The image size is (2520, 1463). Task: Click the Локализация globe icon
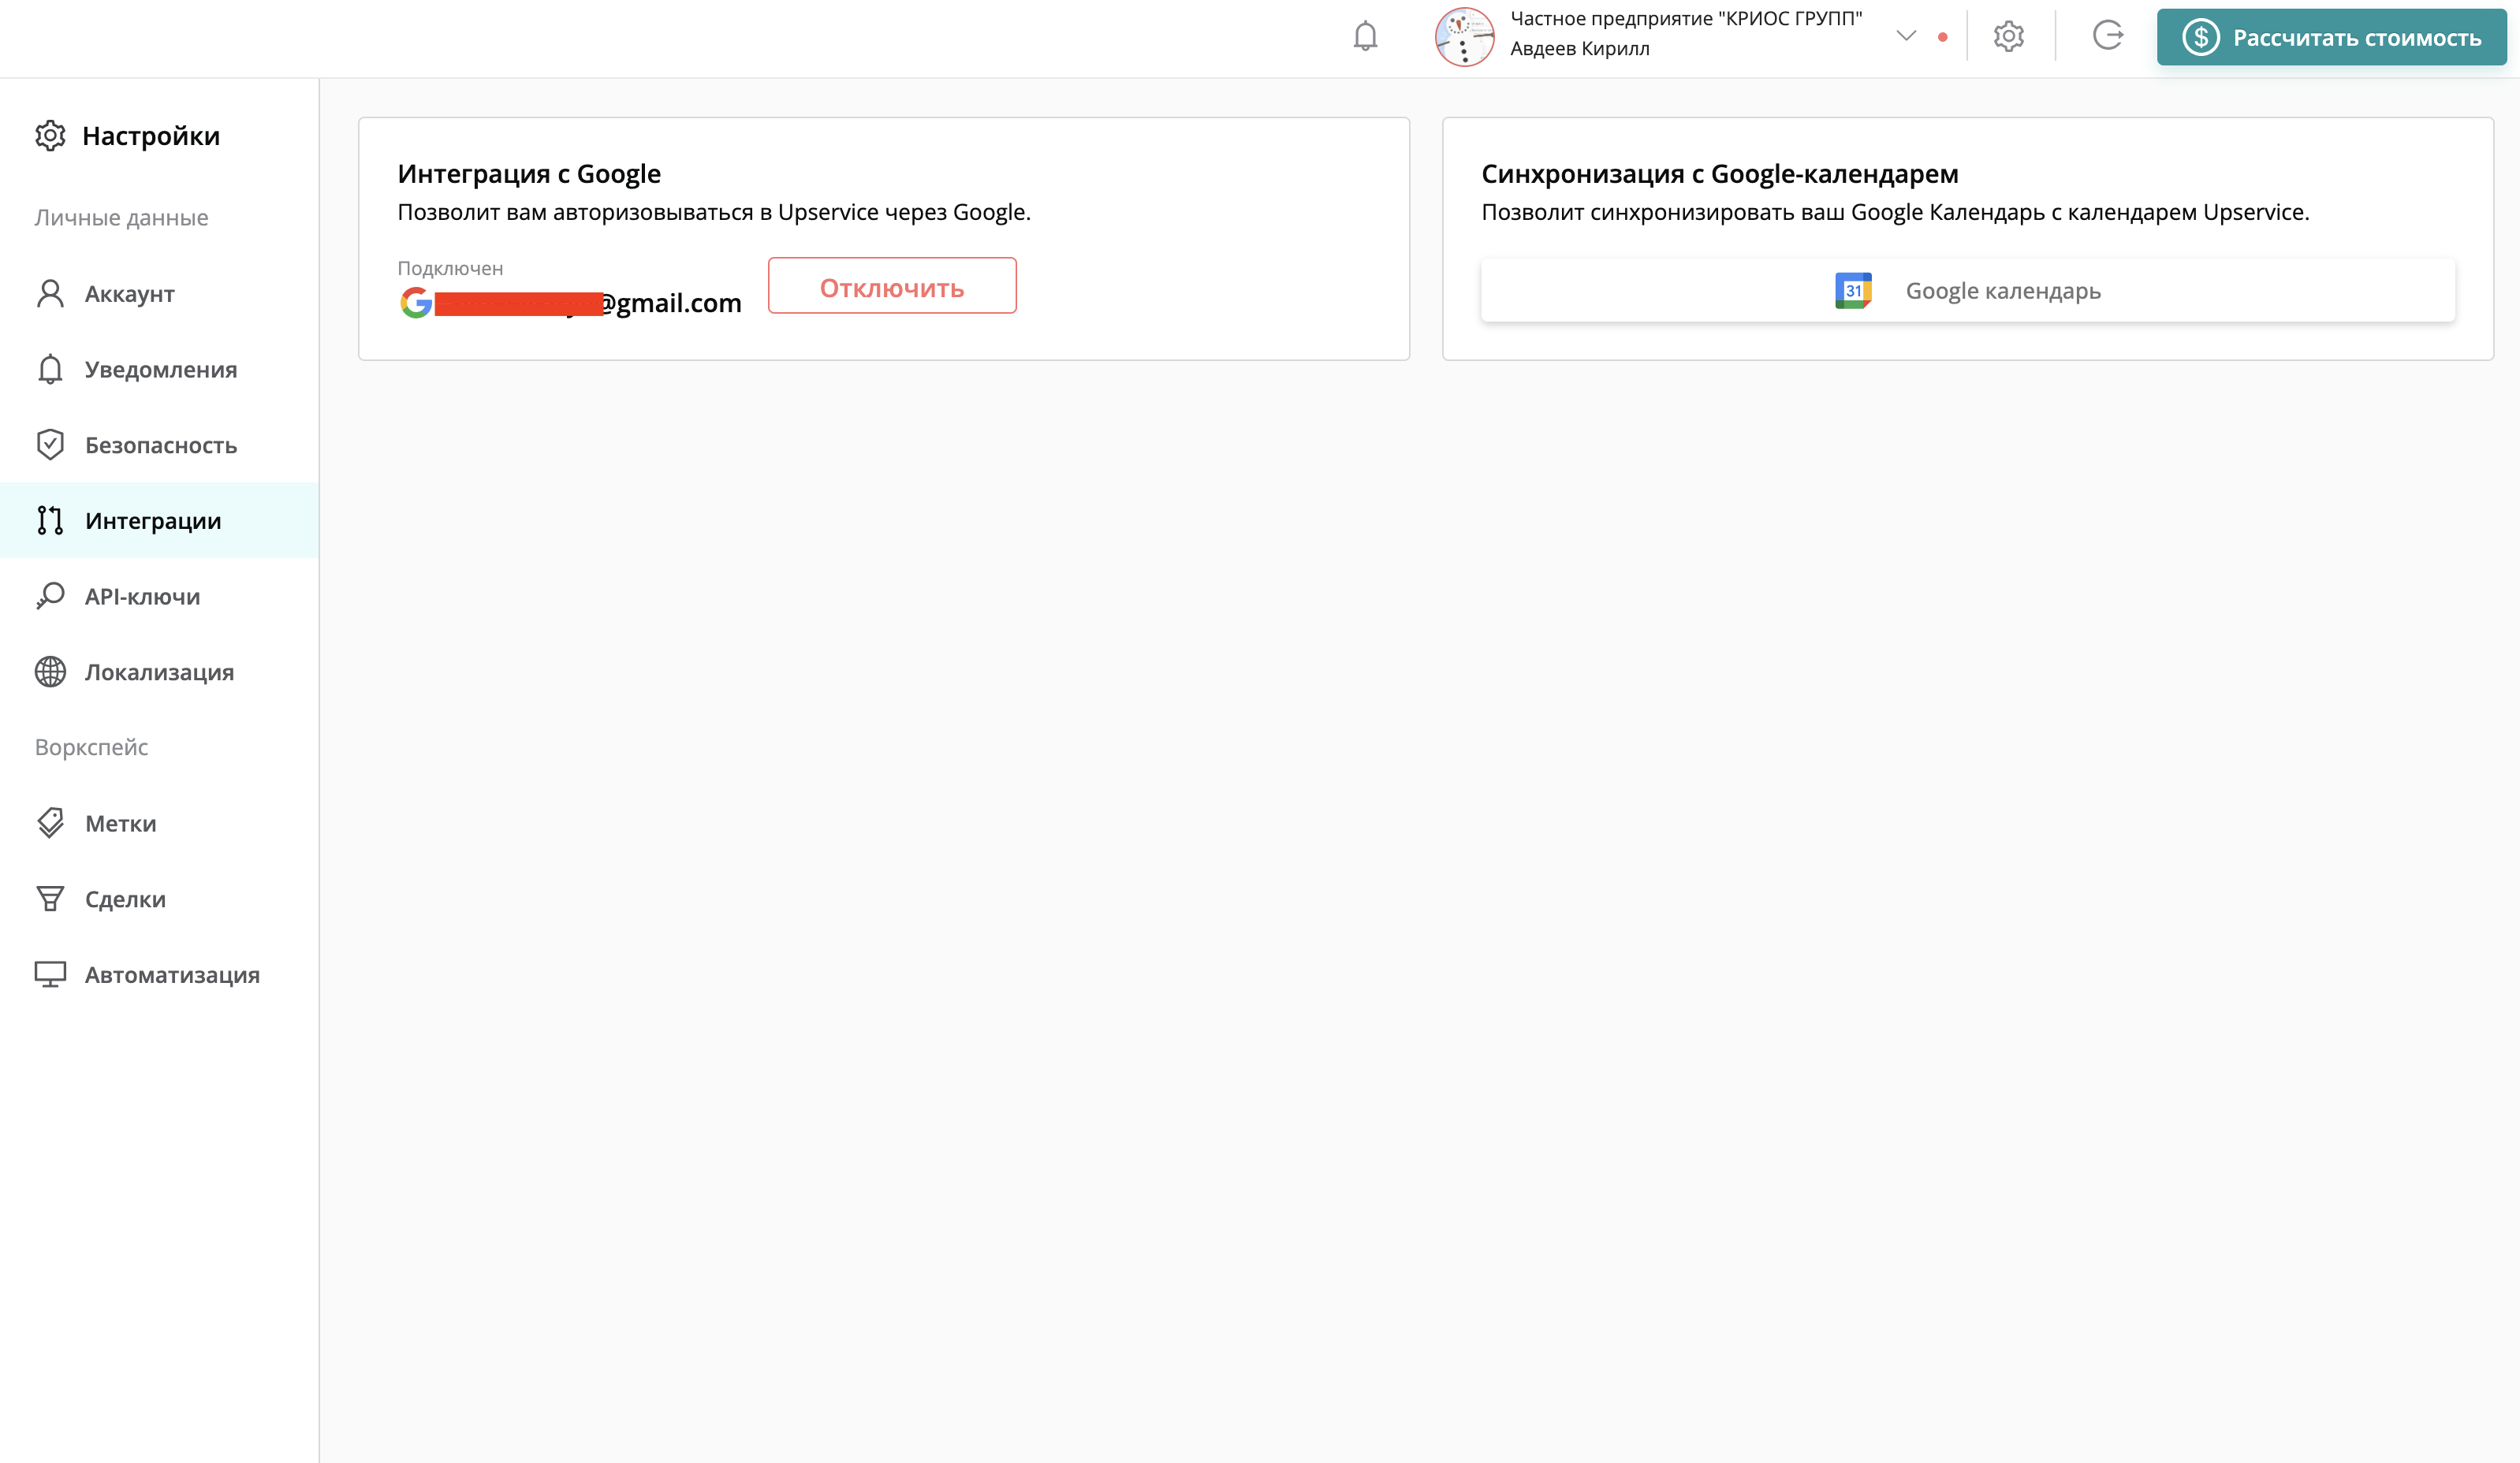(50, 672)
